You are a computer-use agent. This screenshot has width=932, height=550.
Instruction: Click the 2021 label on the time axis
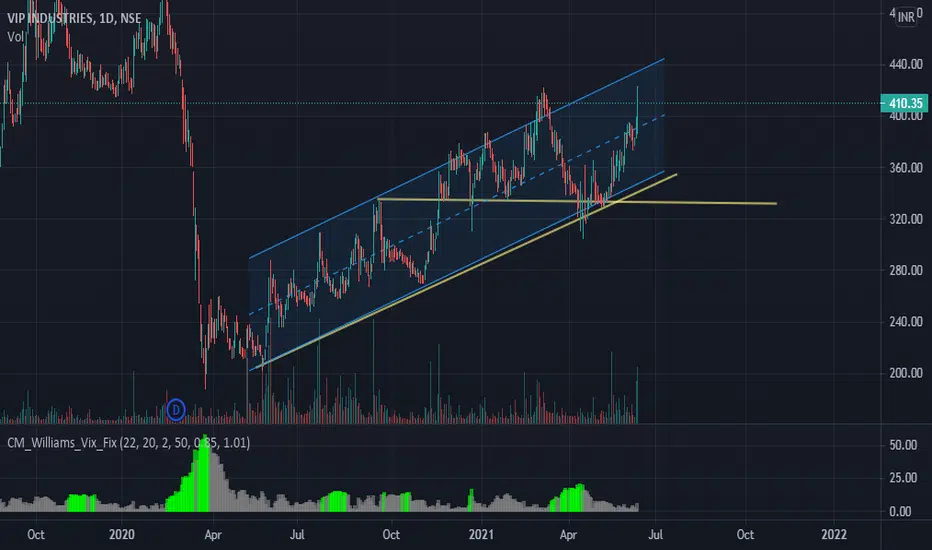(481, 535)
